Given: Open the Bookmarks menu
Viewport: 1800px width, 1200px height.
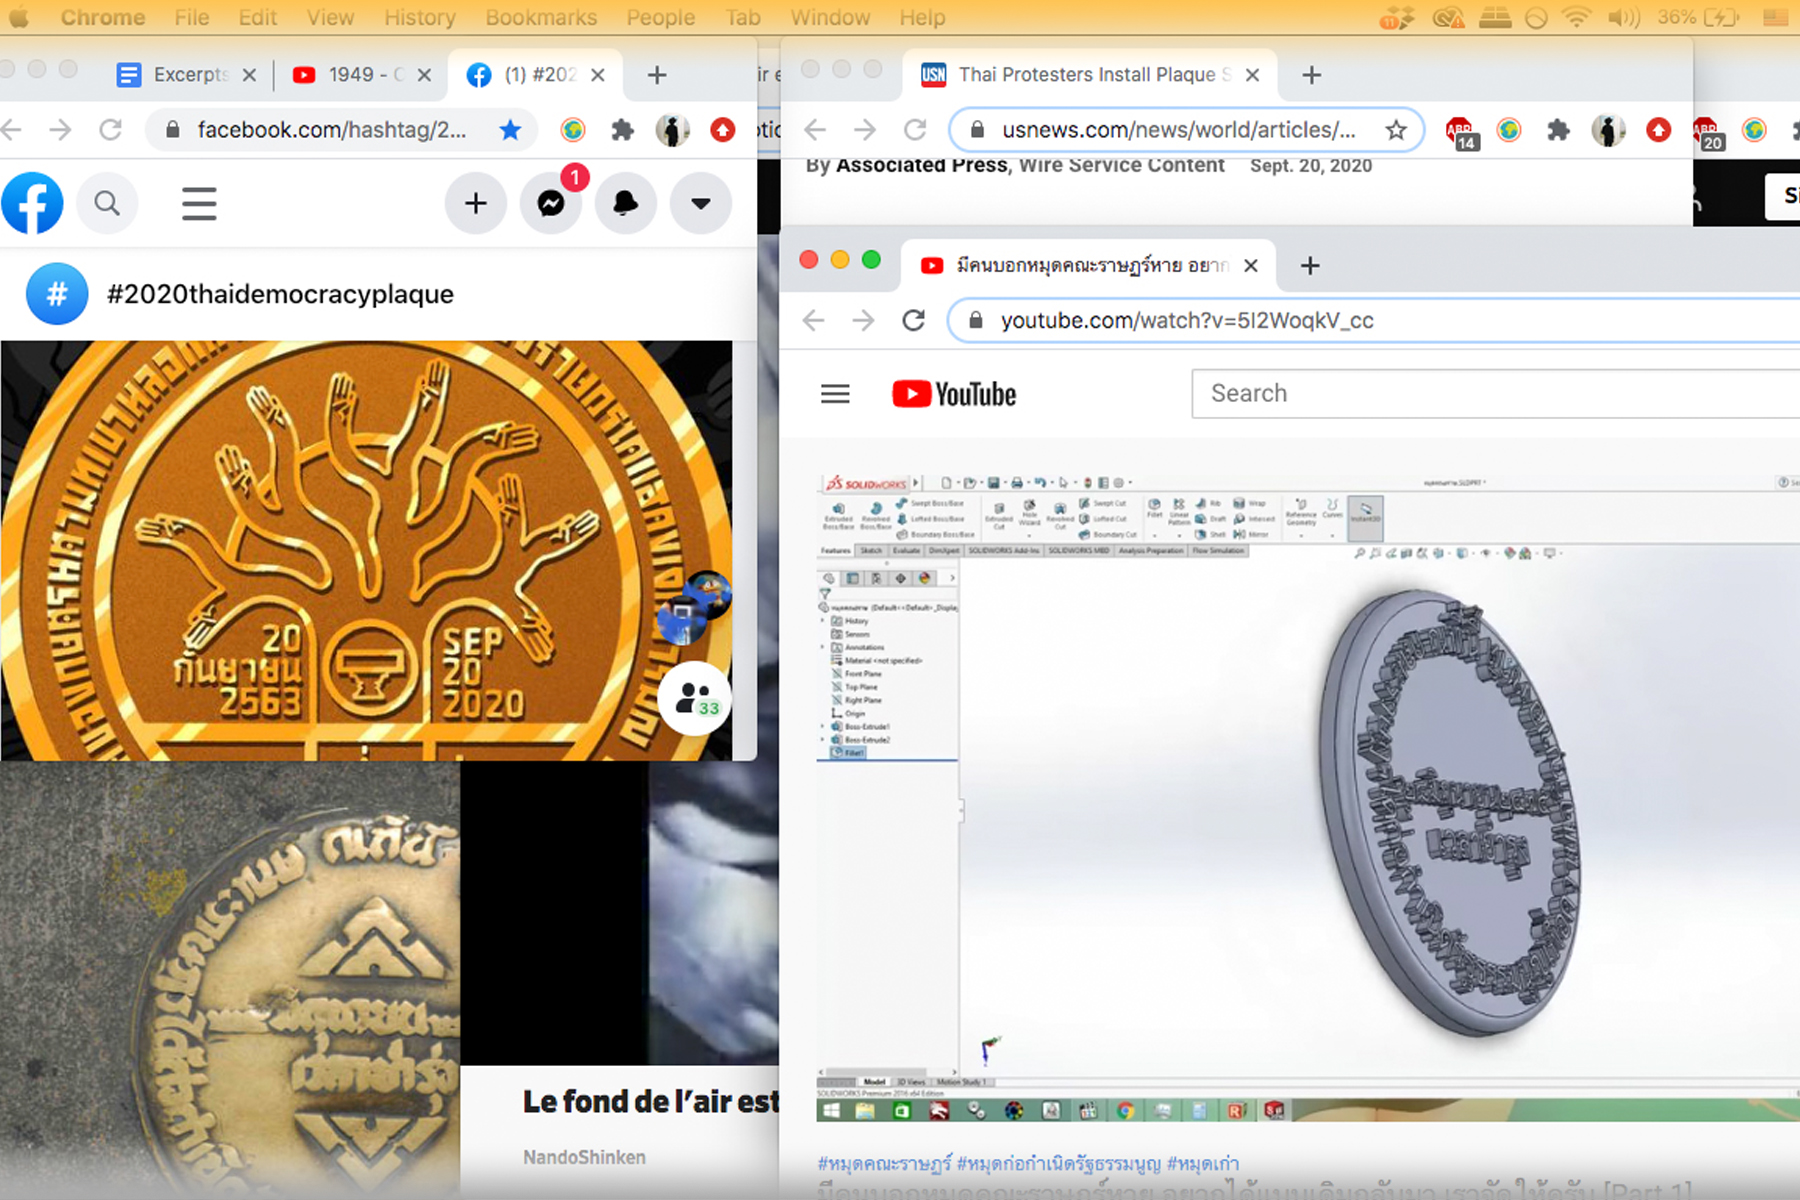Looking at the screenshot, I should pyautogui.click(x=541, y=17).
